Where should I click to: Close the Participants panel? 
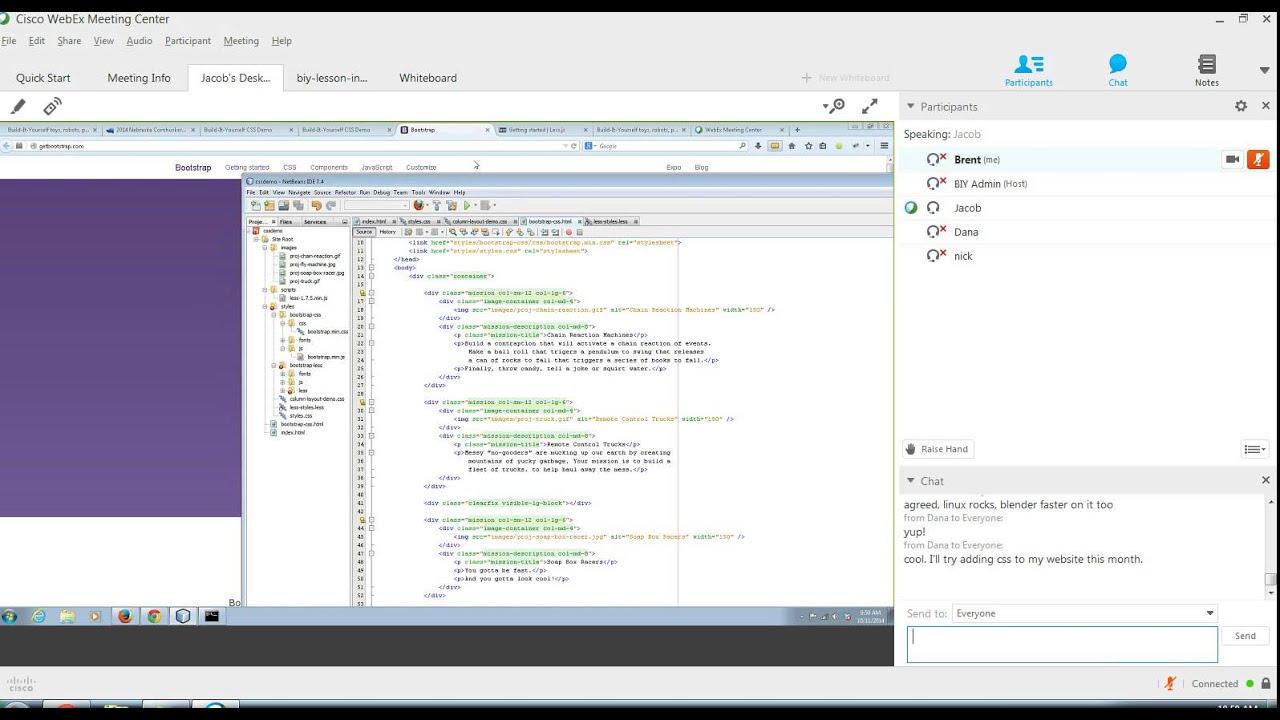click(1266, 106)
